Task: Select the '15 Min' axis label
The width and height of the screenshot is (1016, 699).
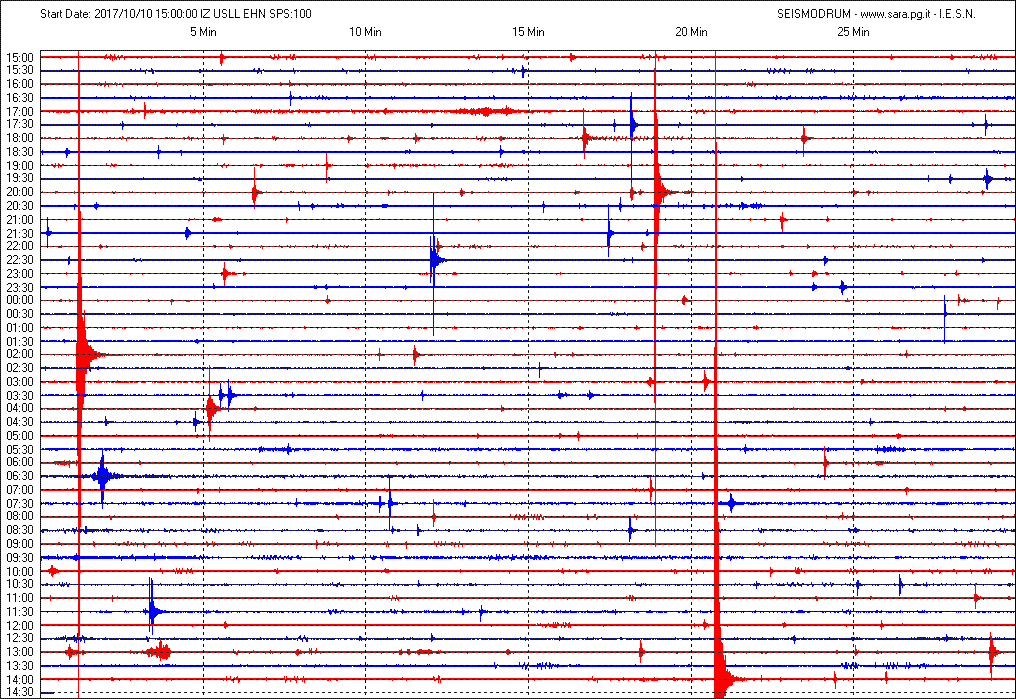Action: tap(528, 32)
